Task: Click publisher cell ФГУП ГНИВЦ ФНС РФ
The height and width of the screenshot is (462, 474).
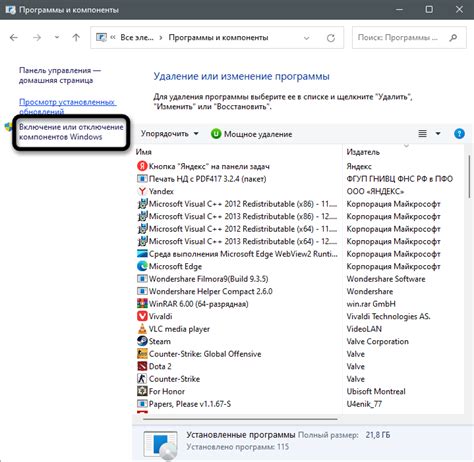Action: point(399,179)
